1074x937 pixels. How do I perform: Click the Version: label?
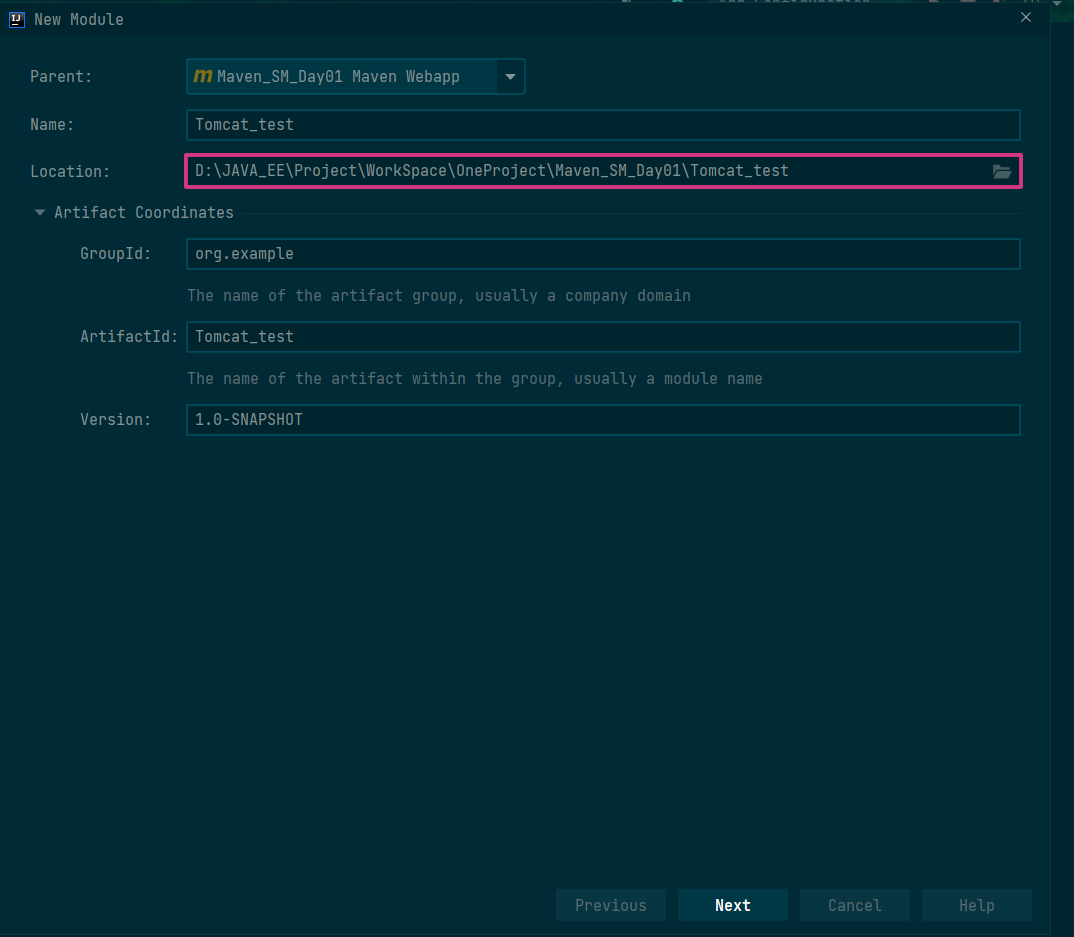pyautogui.click(x=116, y=420)
